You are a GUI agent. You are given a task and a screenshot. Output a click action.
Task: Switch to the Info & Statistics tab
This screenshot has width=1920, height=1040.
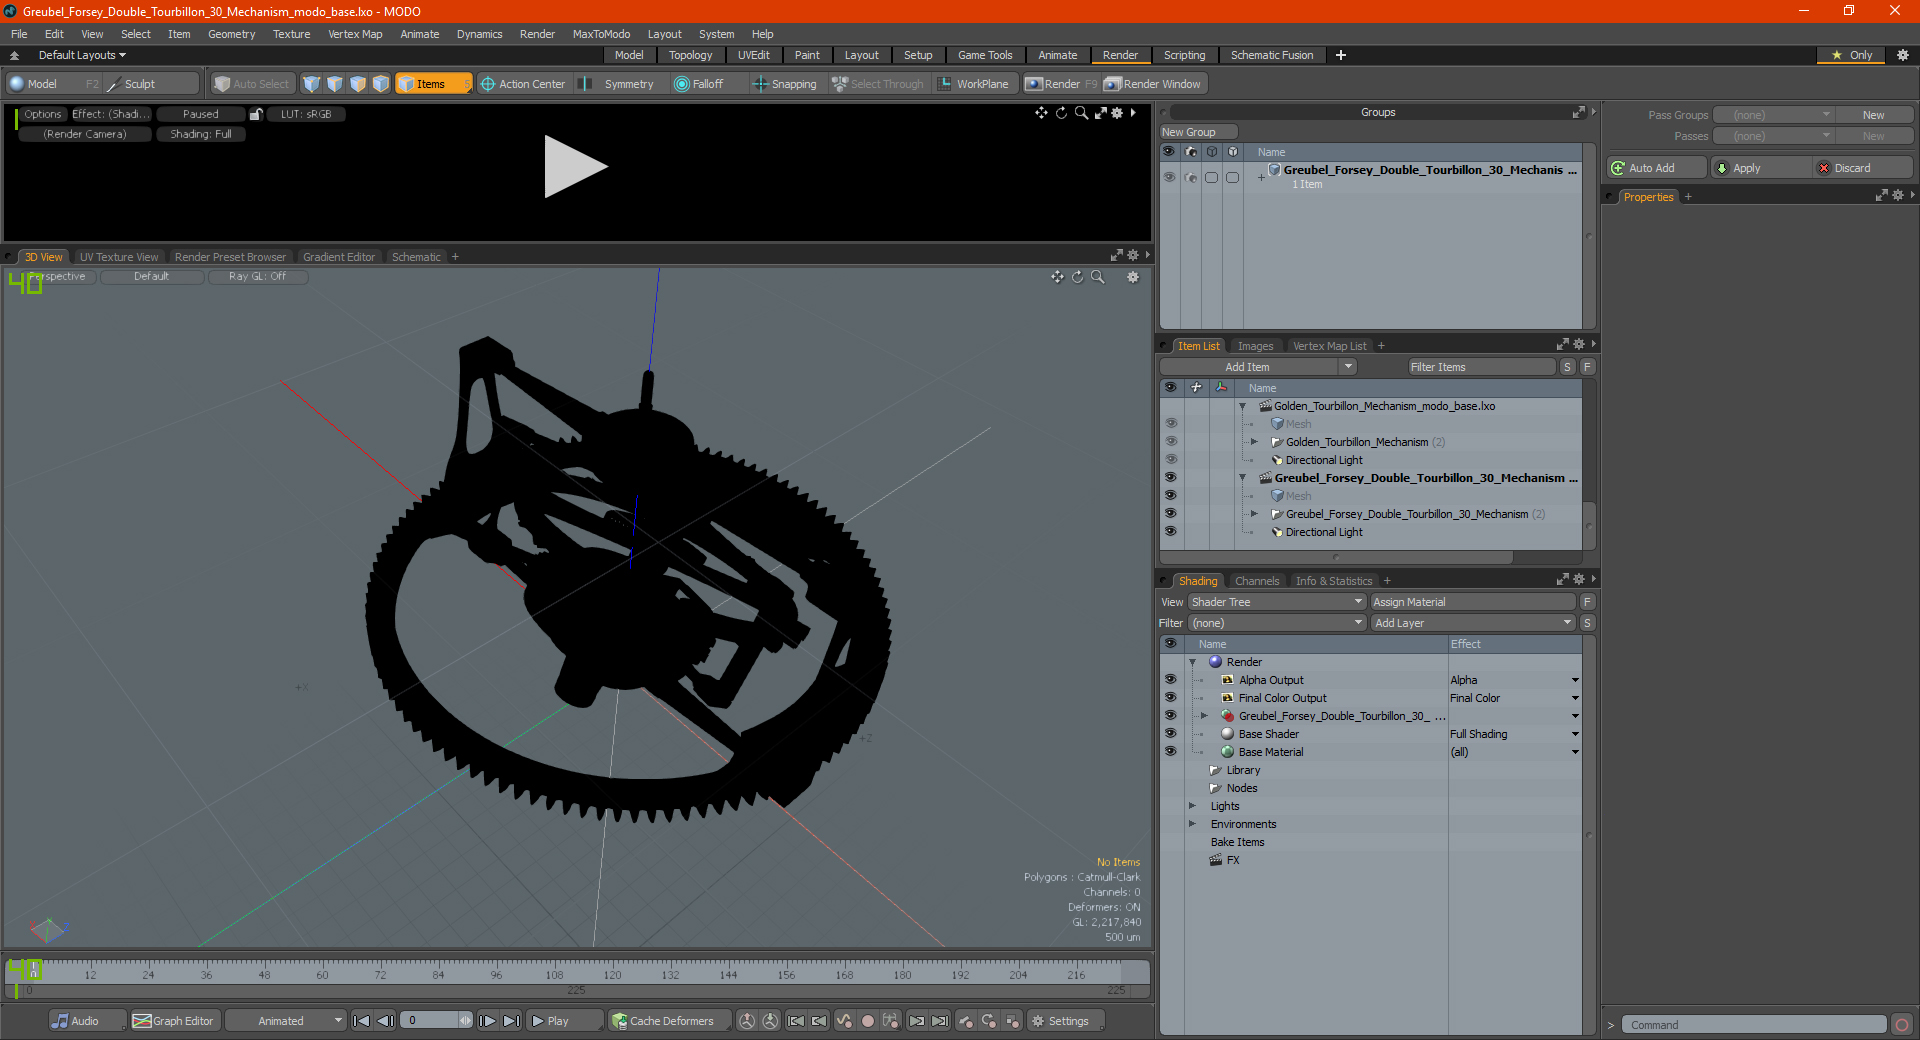[1334, 581]
